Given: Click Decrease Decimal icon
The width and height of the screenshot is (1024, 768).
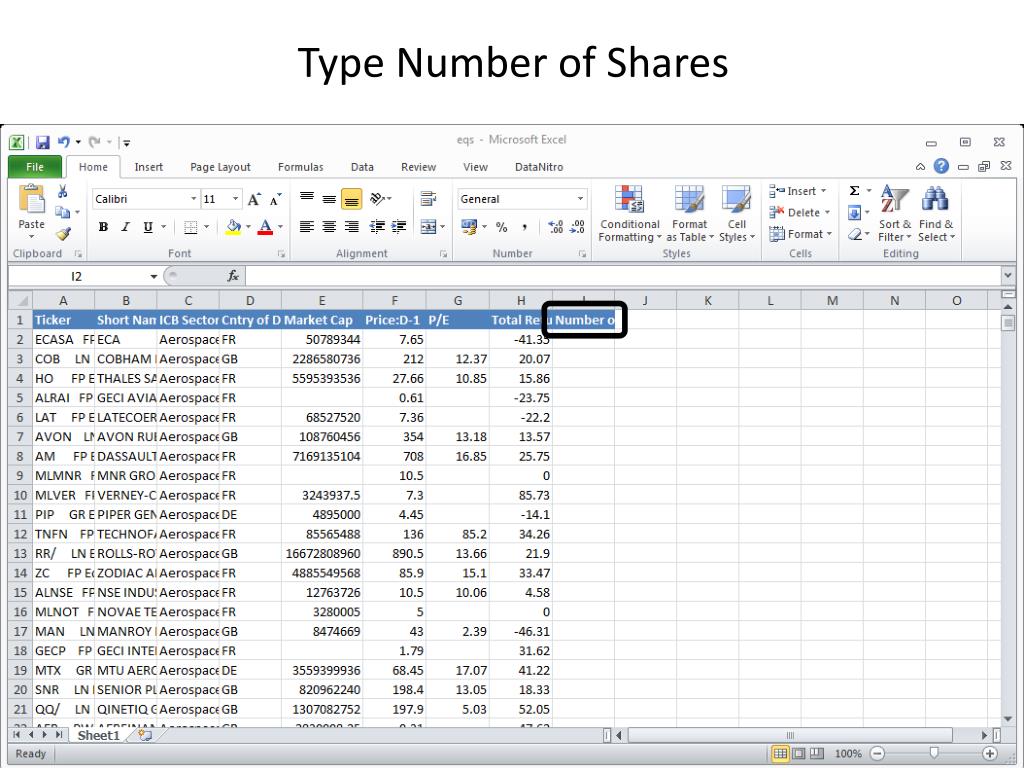Looking at the screenshot, I should tap(577, 227).
